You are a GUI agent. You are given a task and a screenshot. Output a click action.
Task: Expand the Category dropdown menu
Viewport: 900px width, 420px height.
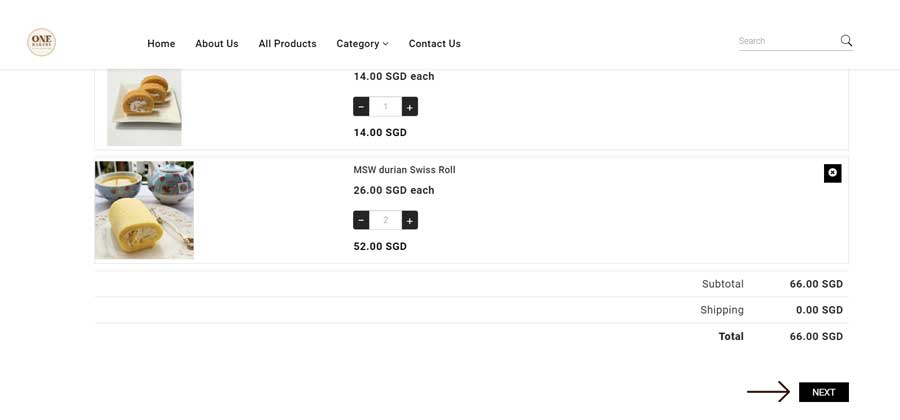point(362,44)
